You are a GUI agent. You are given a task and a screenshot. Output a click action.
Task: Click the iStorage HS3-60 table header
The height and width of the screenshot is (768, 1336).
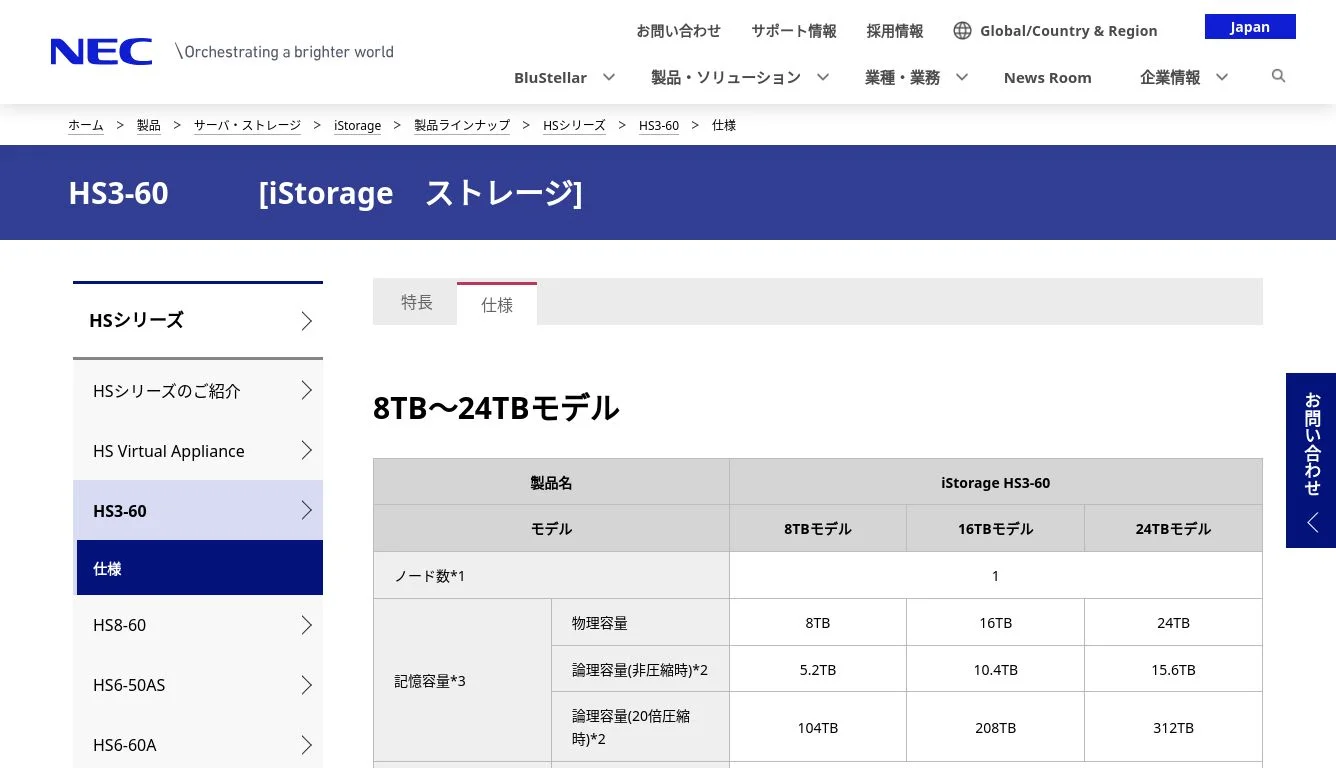click(x=996, y=482)
